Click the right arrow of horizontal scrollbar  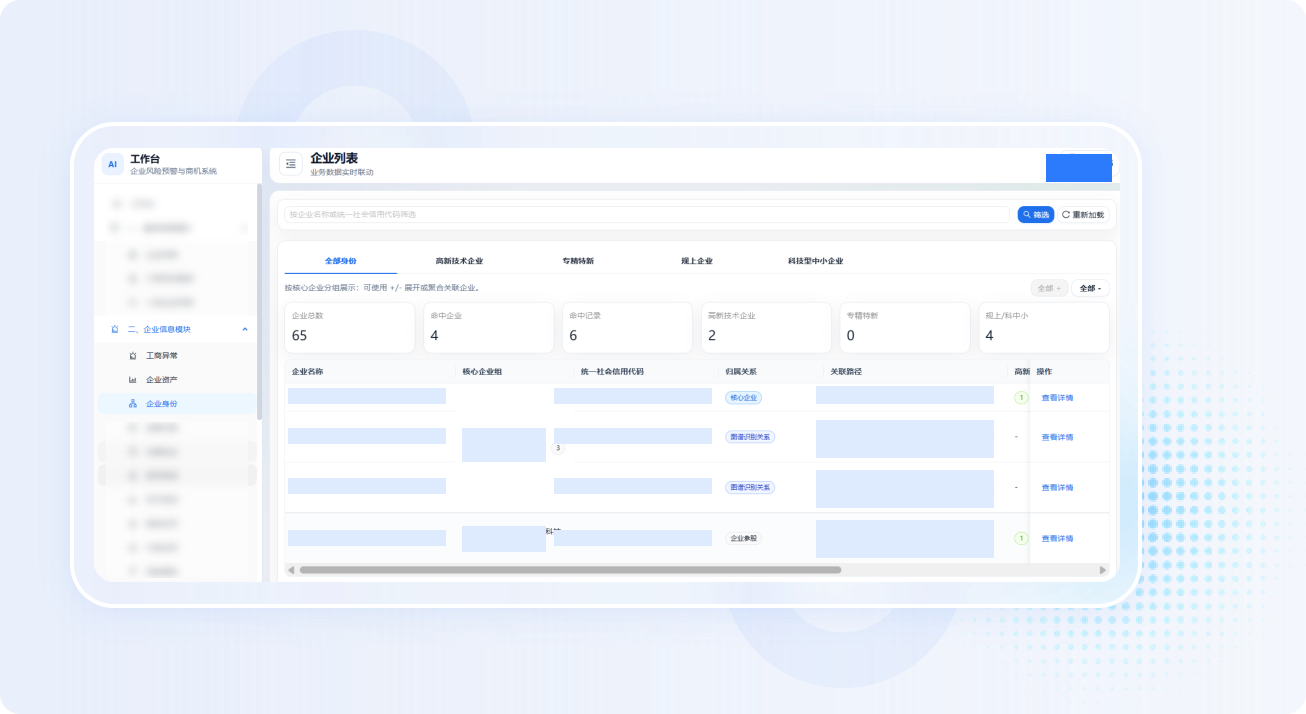point(1103,570)
